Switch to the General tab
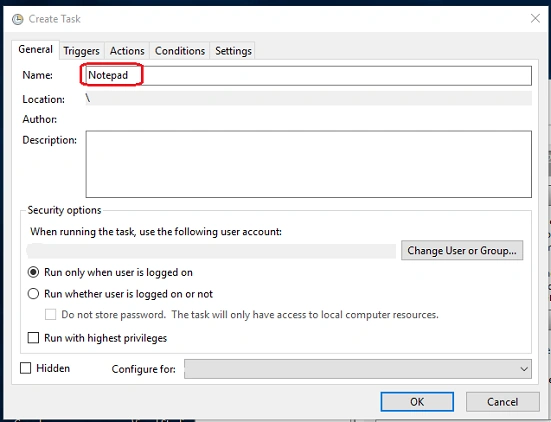551x422 pixels. pyautogui.click(x=35, y=50)
